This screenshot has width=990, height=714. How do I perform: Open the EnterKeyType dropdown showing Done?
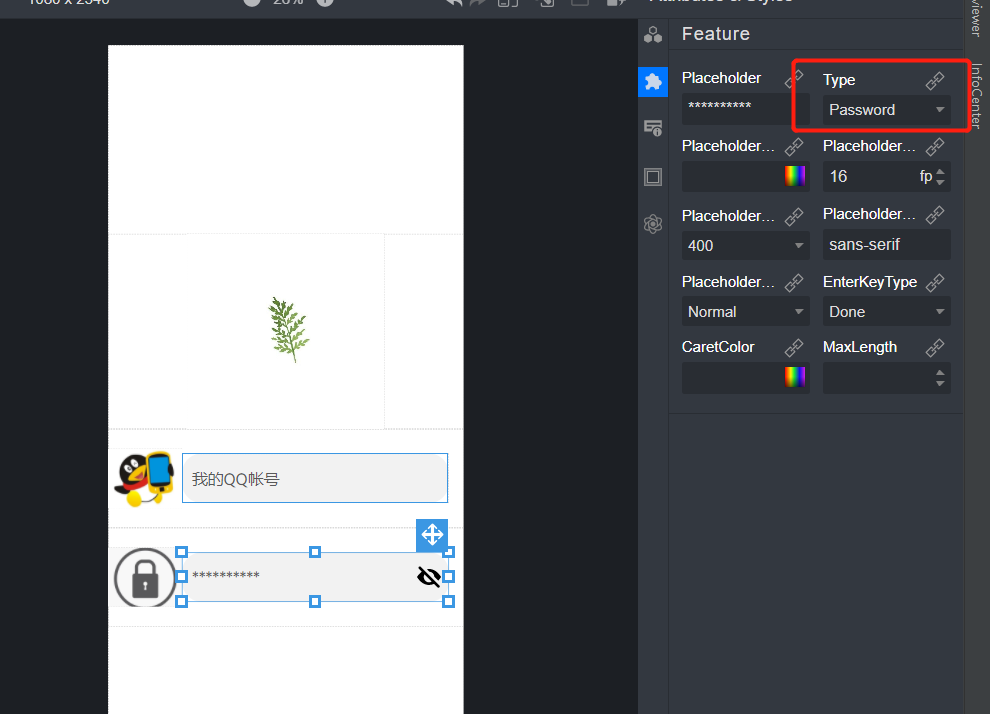[x=886, y=312]
